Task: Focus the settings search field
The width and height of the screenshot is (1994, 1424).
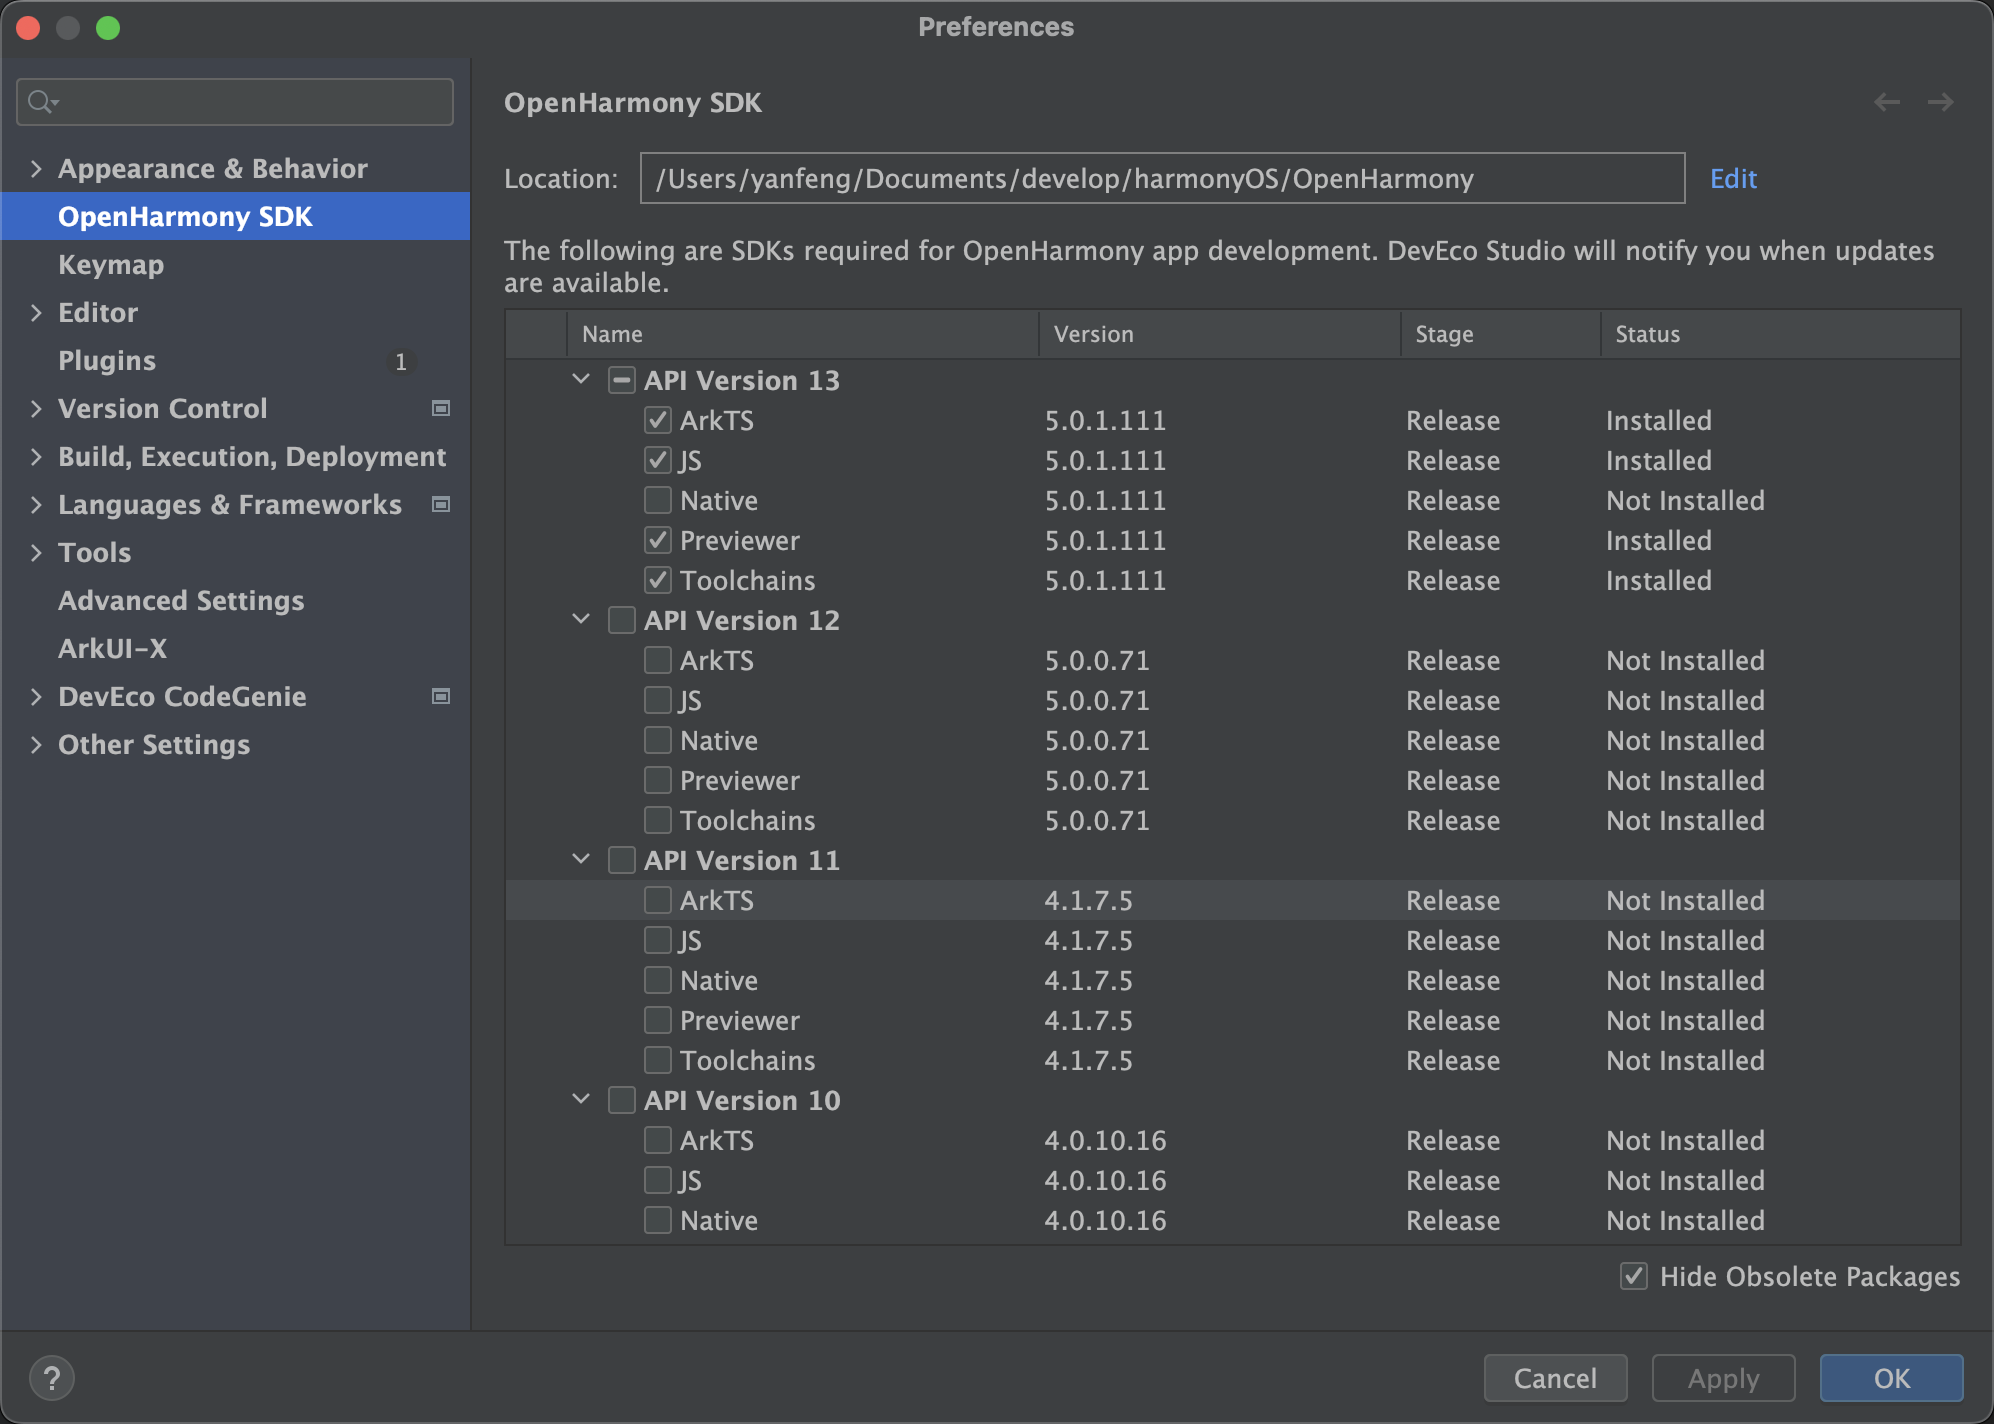Action: click(x=235, y=102)
